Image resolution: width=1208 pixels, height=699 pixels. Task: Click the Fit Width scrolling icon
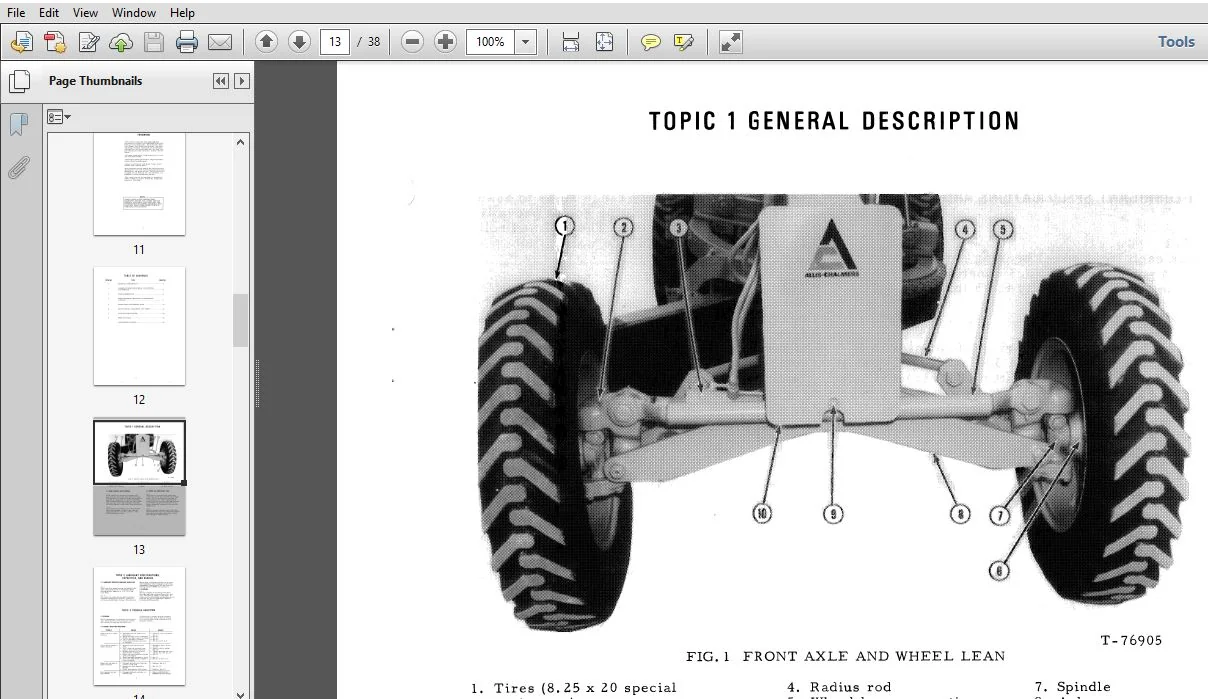571,42
